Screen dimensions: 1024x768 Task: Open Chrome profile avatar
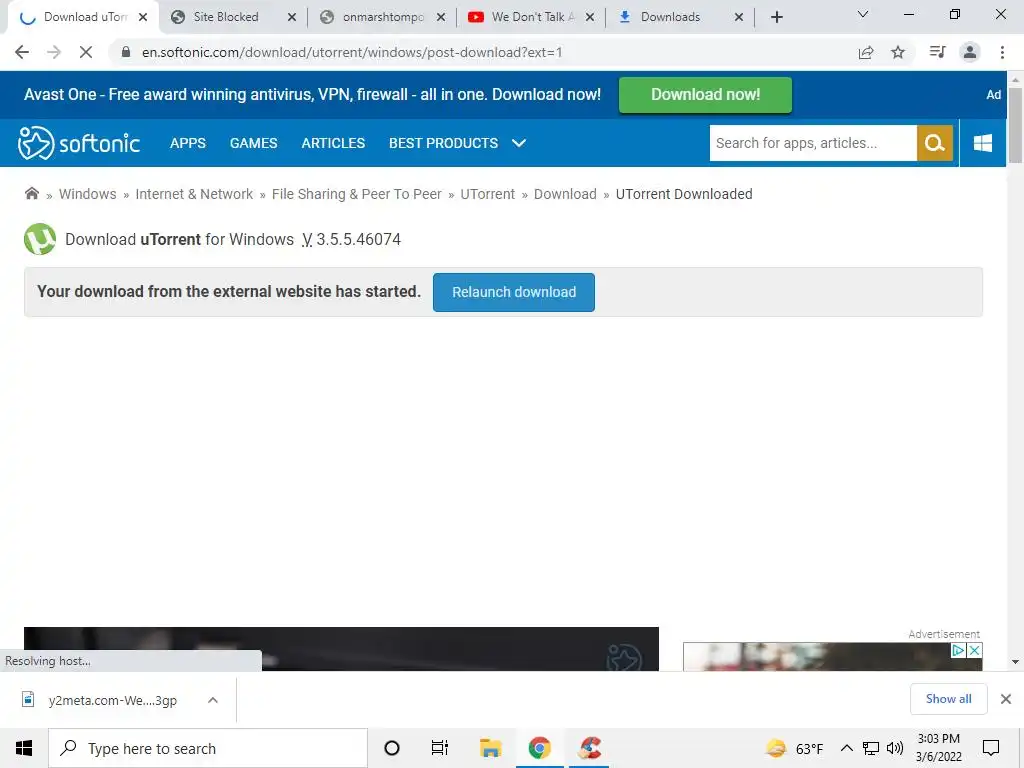tap(970, 52)
